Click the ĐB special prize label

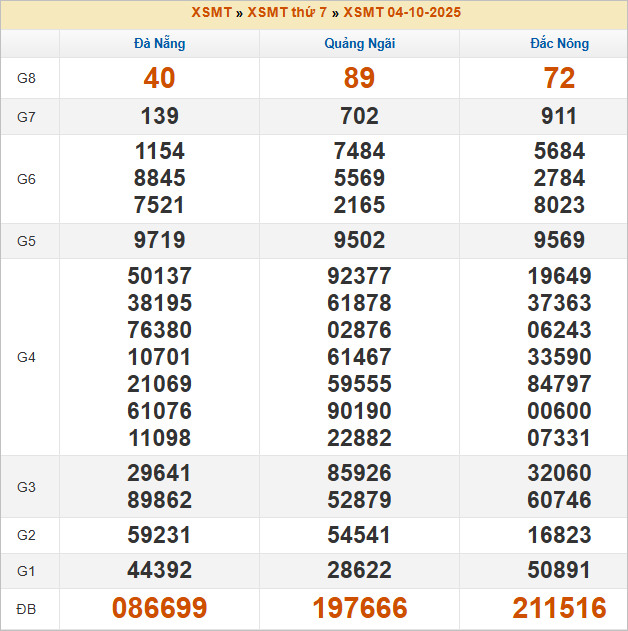27,608
